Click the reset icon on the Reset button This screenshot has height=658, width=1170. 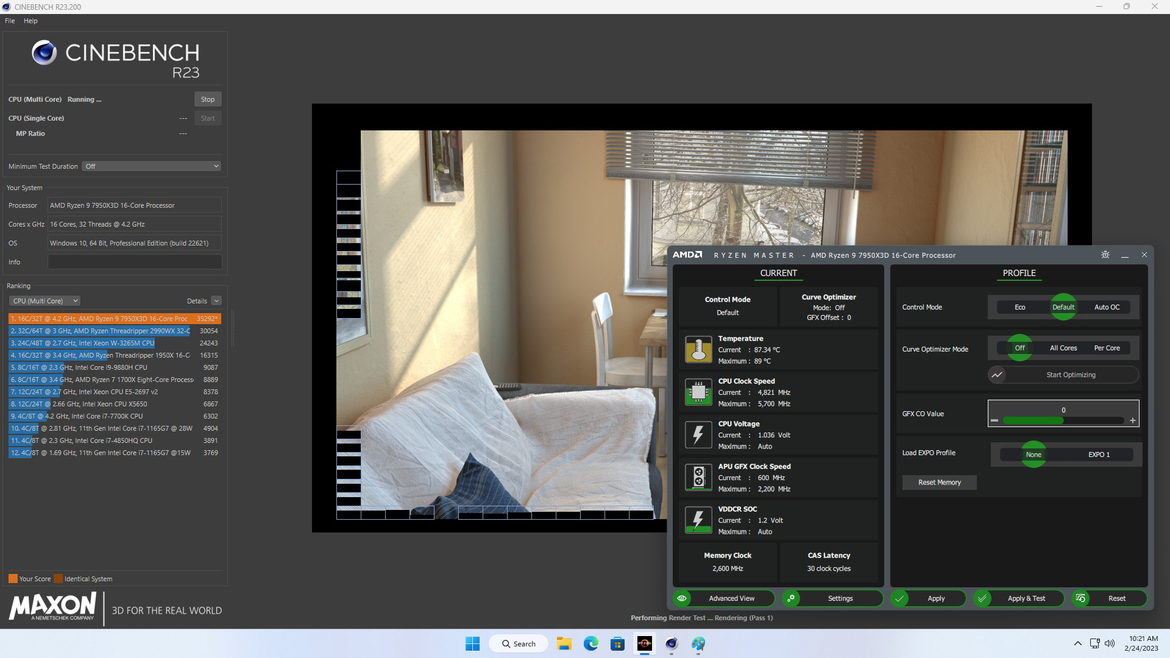[1080, 598]
